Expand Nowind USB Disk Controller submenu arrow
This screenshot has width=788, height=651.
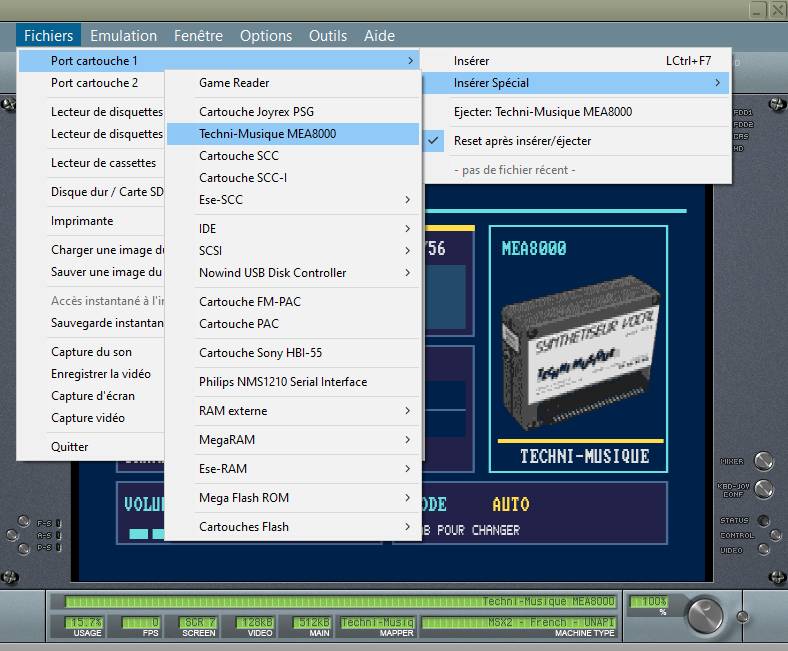coord(408,272)
